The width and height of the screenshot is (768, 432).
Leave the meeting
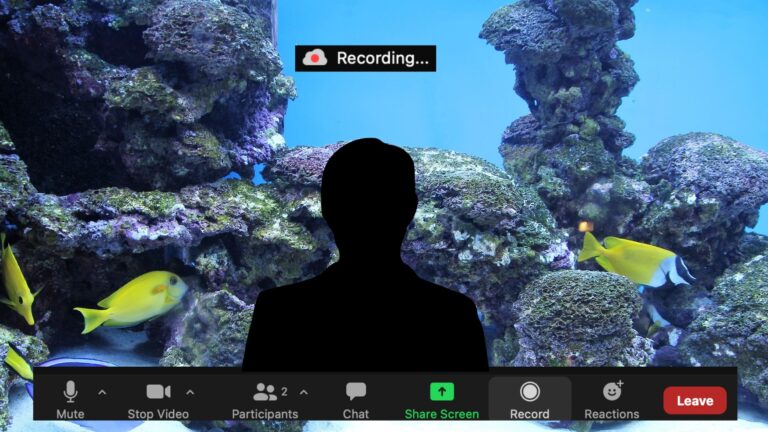(x=695, y=401)
